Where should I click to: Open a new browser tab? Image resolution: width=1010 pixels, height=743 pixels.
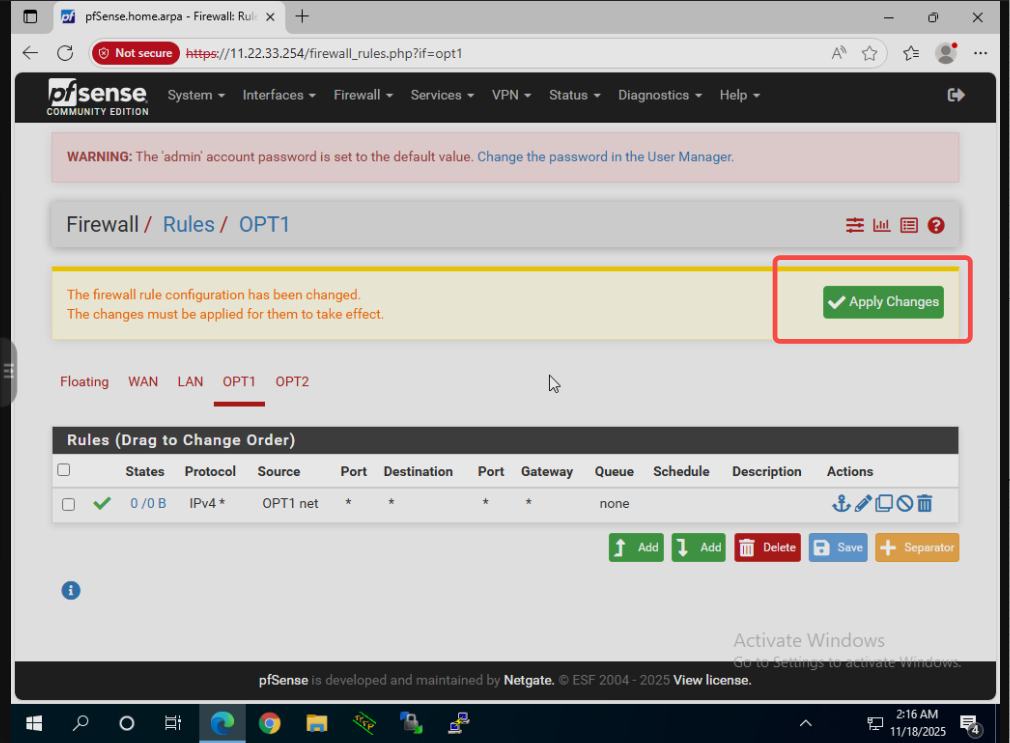301,17
